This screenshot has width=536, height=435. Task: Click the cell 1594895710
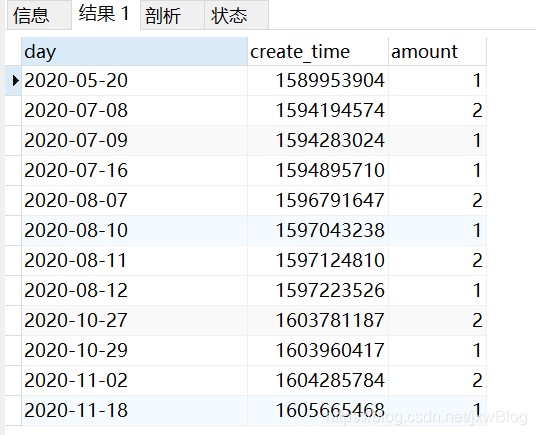click(318, 171)
